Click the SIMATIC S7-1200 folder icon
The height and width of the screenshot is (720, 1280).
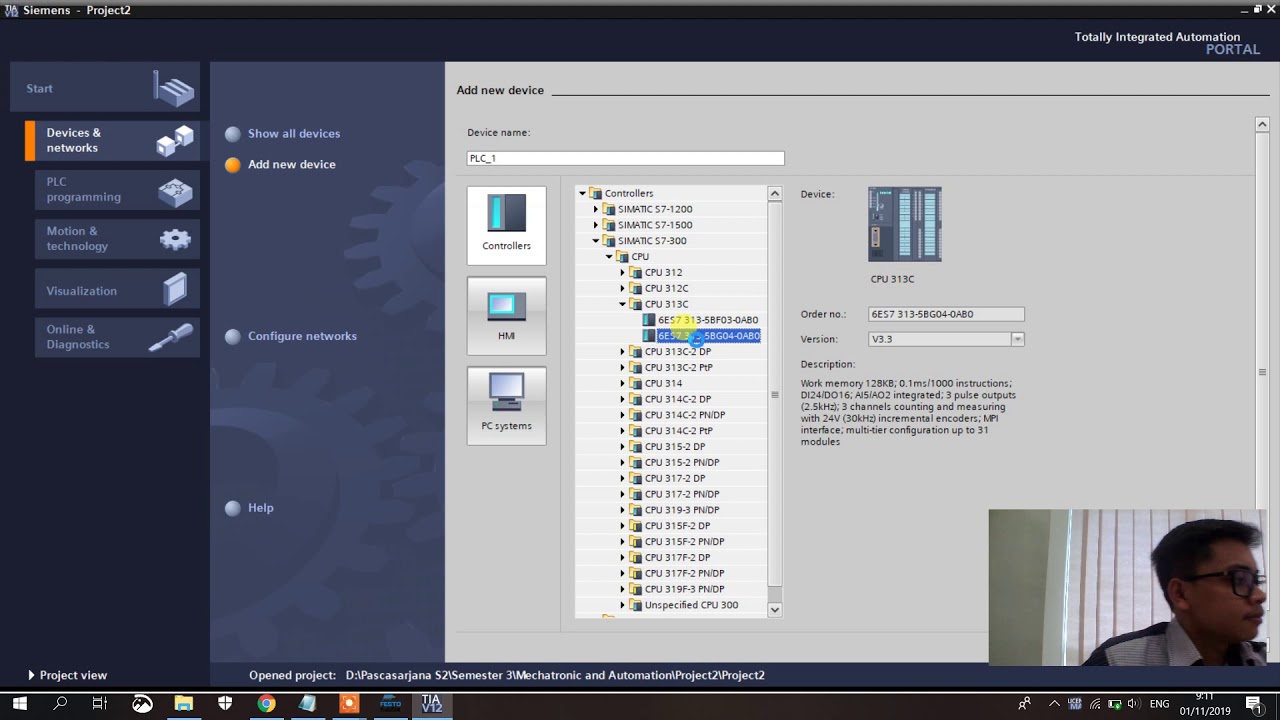608,209
